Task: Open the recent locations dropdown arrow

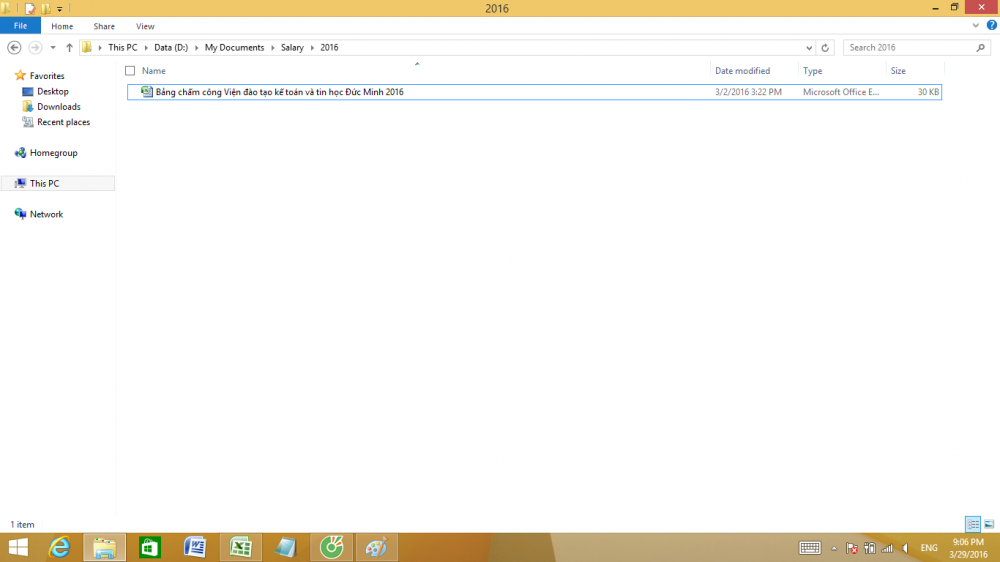Action: (x=53, y=48)
